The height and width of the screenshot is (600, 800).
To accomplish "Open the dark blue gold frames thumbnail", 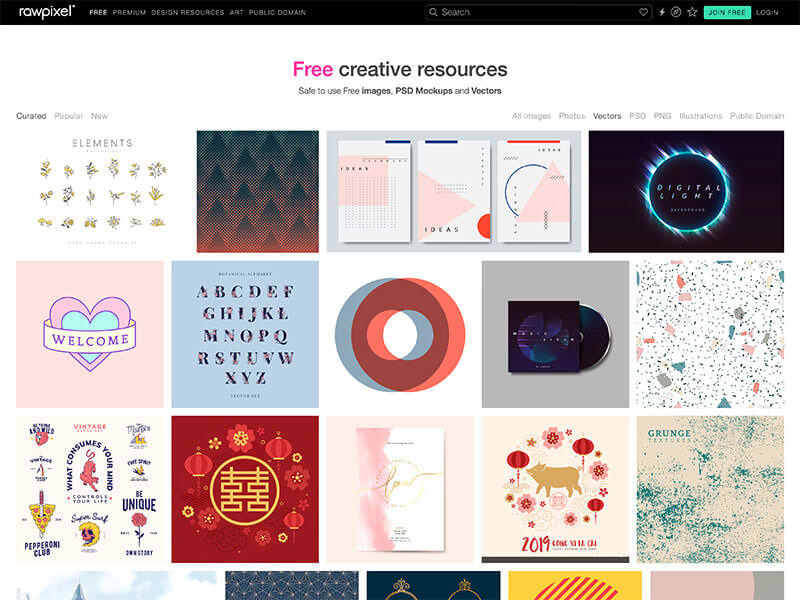I will tap(434, 585).
